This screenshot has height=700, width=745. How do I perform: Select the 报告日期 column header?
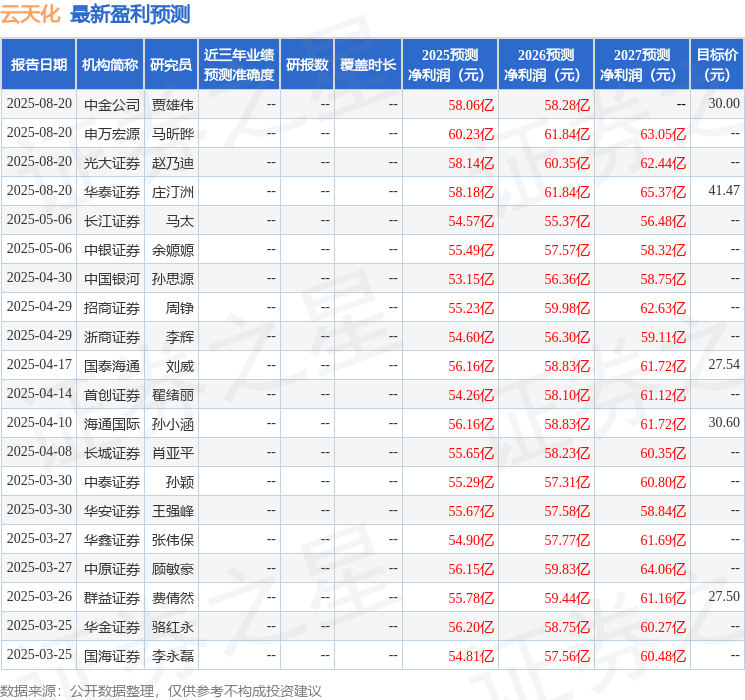click(x=38, y=65)
